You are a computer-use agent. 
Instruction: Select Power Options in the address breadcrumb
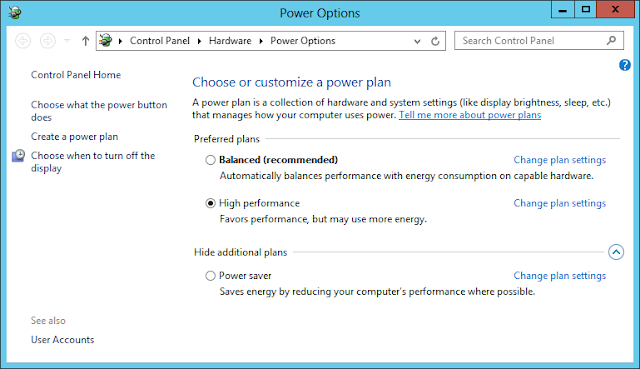(x=303, y=41)
